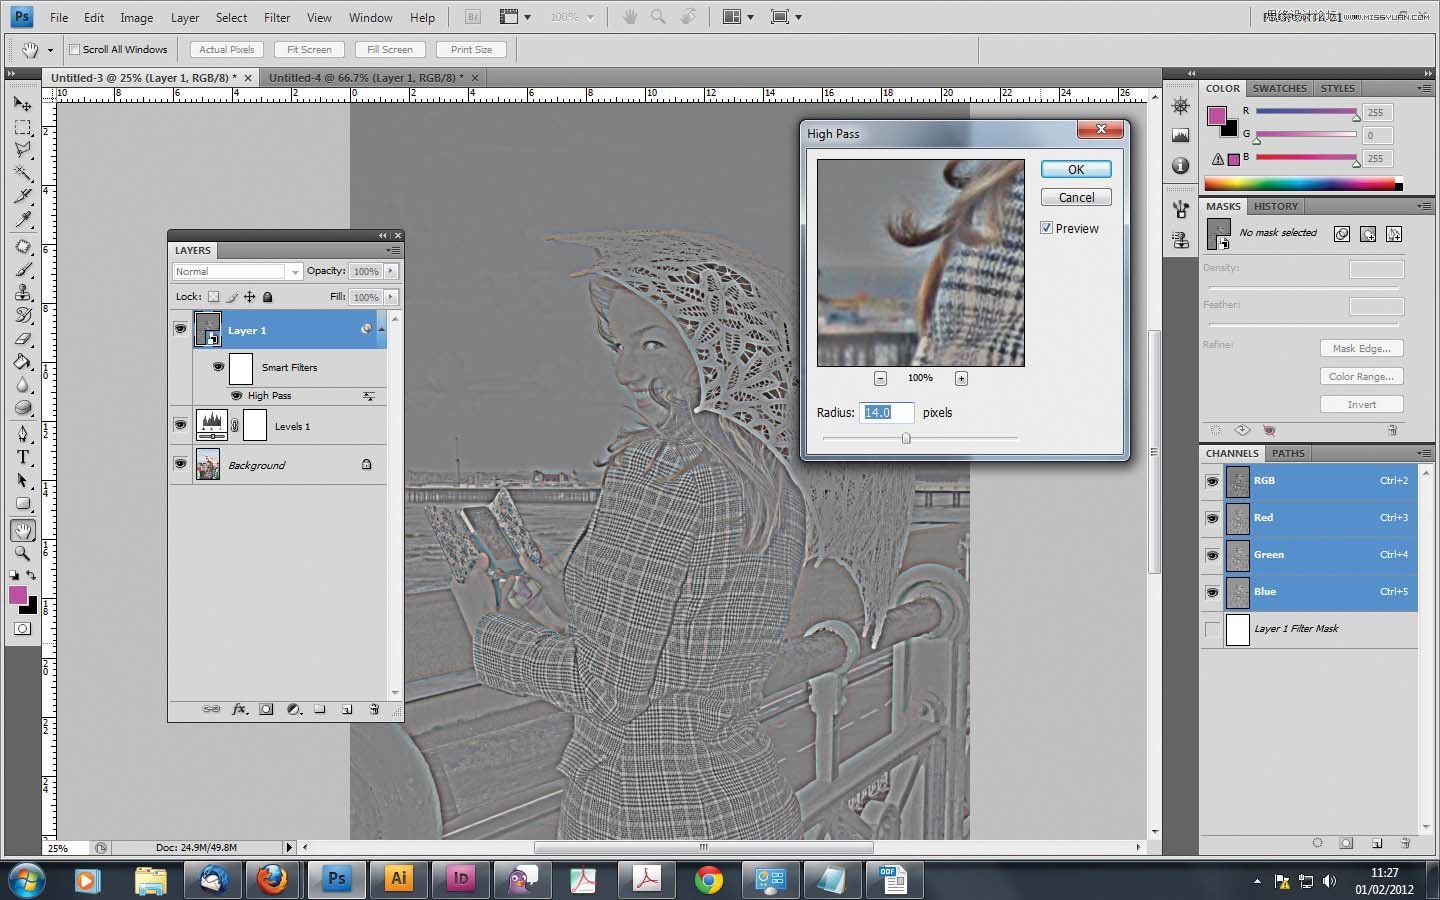The height and width of the screenshot is (900, 1440).
Task: Select the Eyedropper tool
Action: [x=22, y=220]
